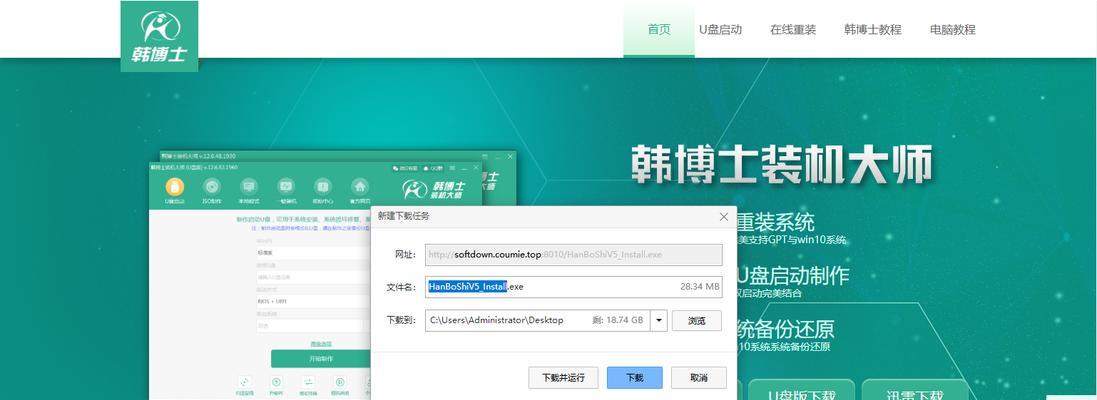This screenshot has width=1097, height=400.
Task: Click the 下载到 path combo box
Action: (546, 320)
